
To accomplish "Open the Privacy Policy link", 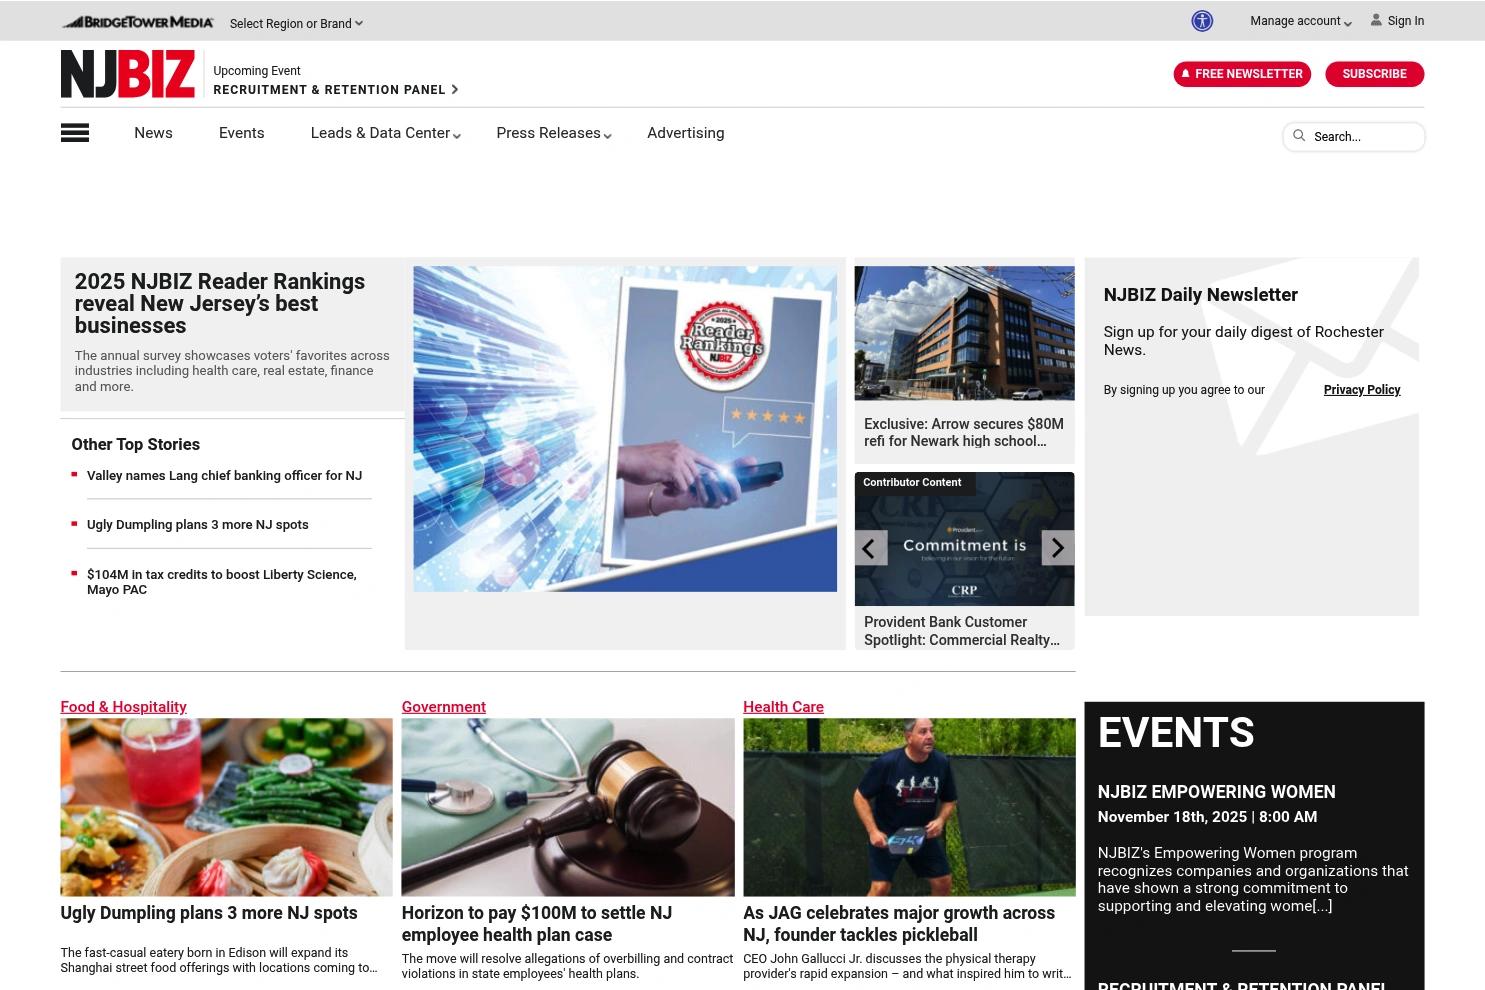I will pyautogui.click(x=1361, y=390).
